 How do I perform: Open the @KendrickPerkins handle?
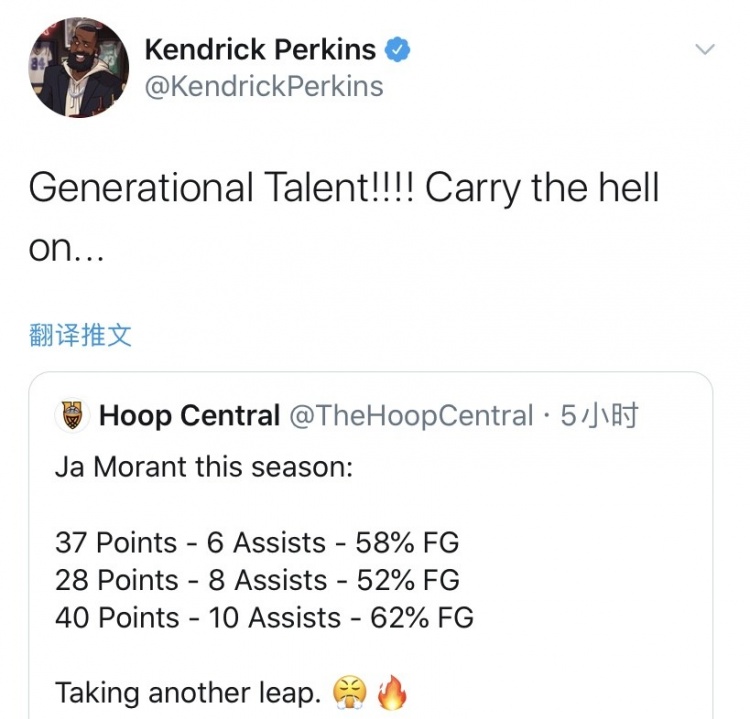point(264,87)
